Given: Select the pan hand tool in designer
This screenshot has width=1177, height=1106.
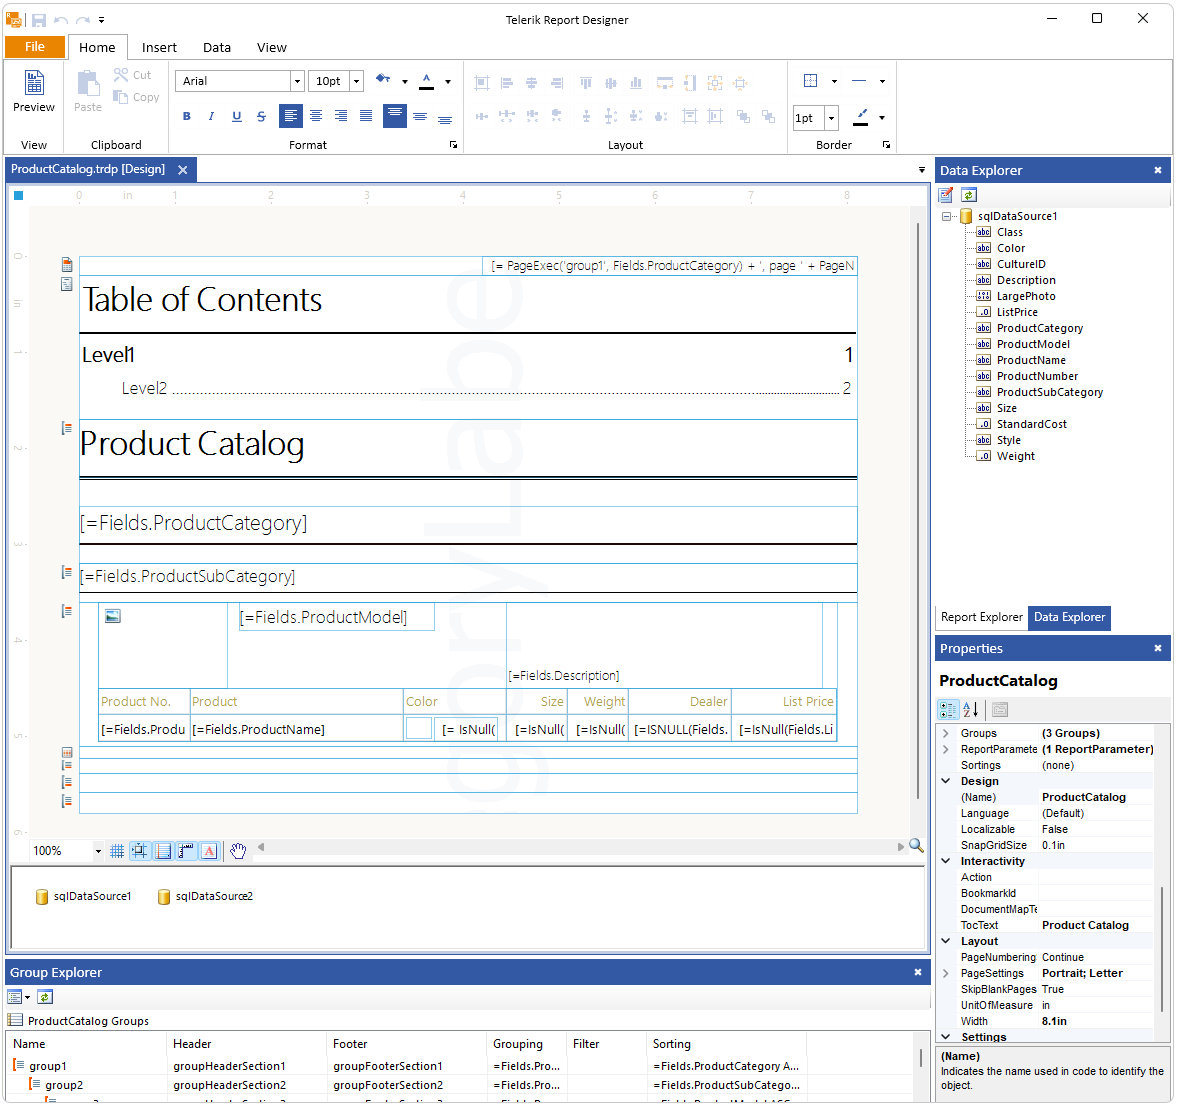Looking at the screenshot, I should click(x=238, y=851).
